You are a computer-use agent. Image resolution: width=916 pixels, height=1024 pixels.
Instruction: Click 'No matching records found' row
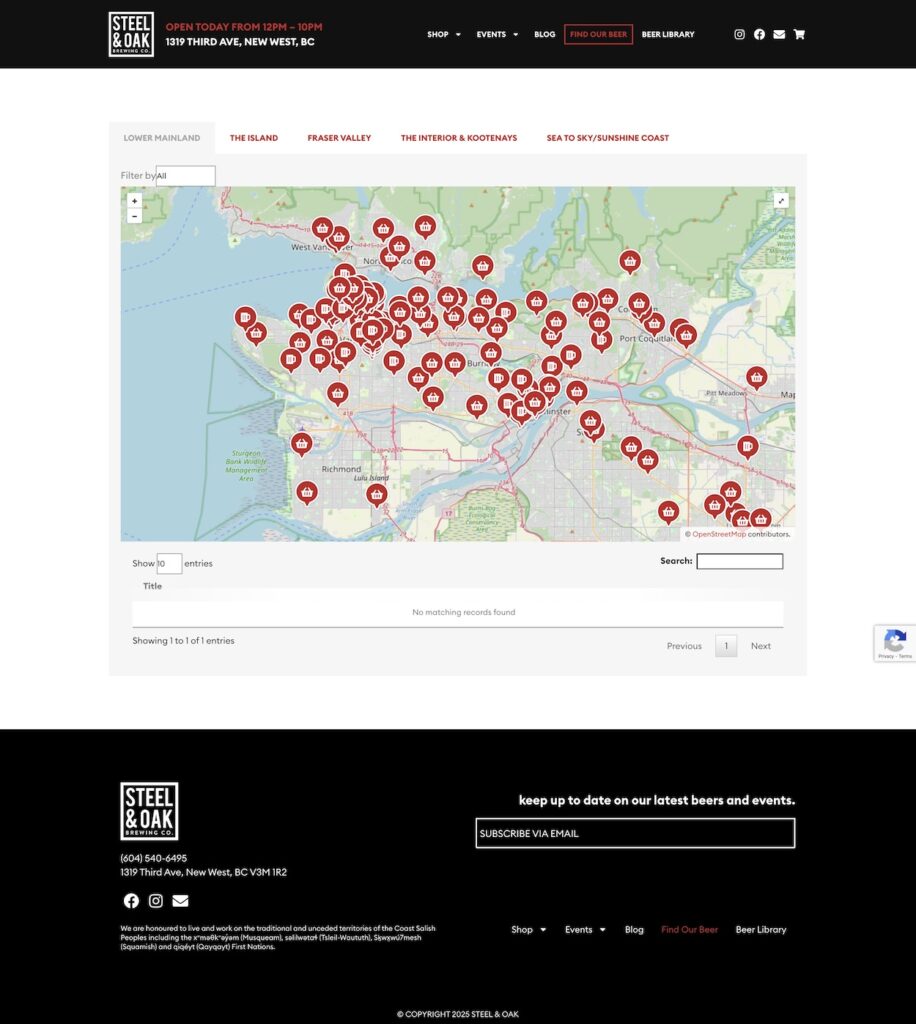458,613
